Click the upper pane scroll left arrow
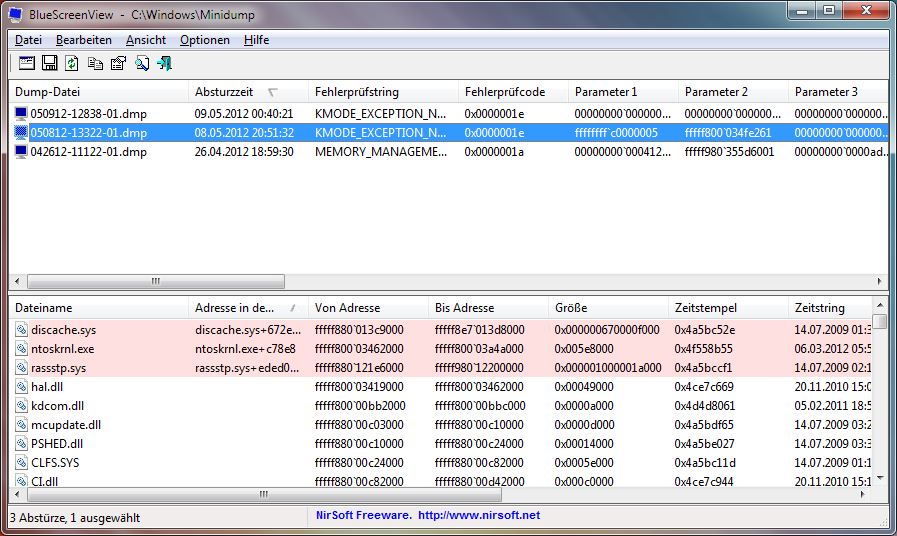 click(x=17, y=281)
